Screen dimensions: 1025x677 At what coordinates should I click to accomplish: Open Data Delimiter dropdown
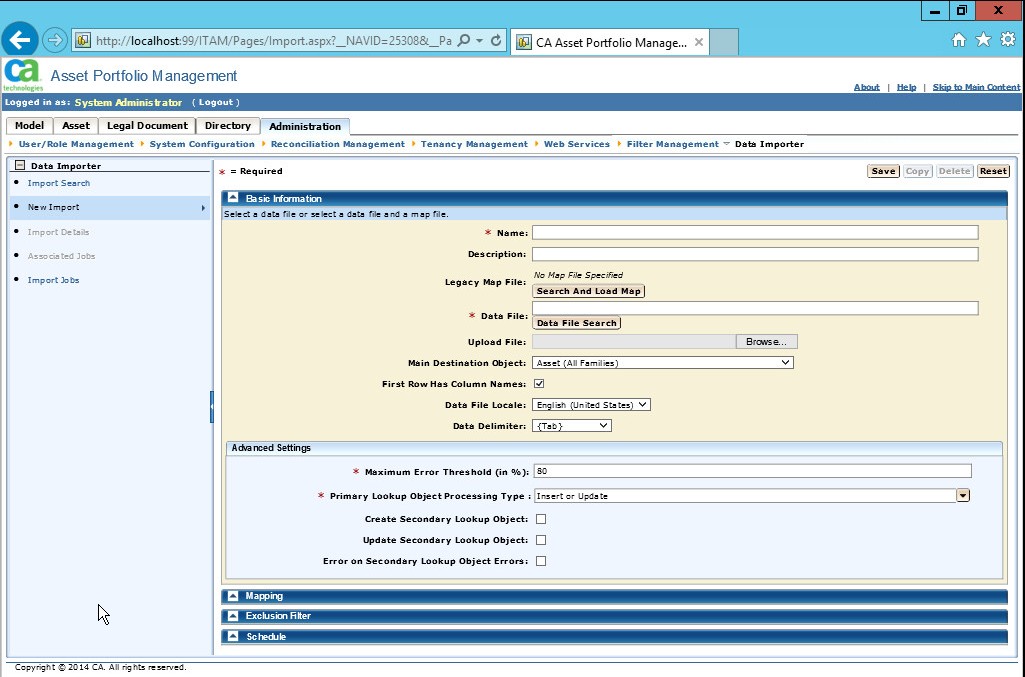pos(572,425)
